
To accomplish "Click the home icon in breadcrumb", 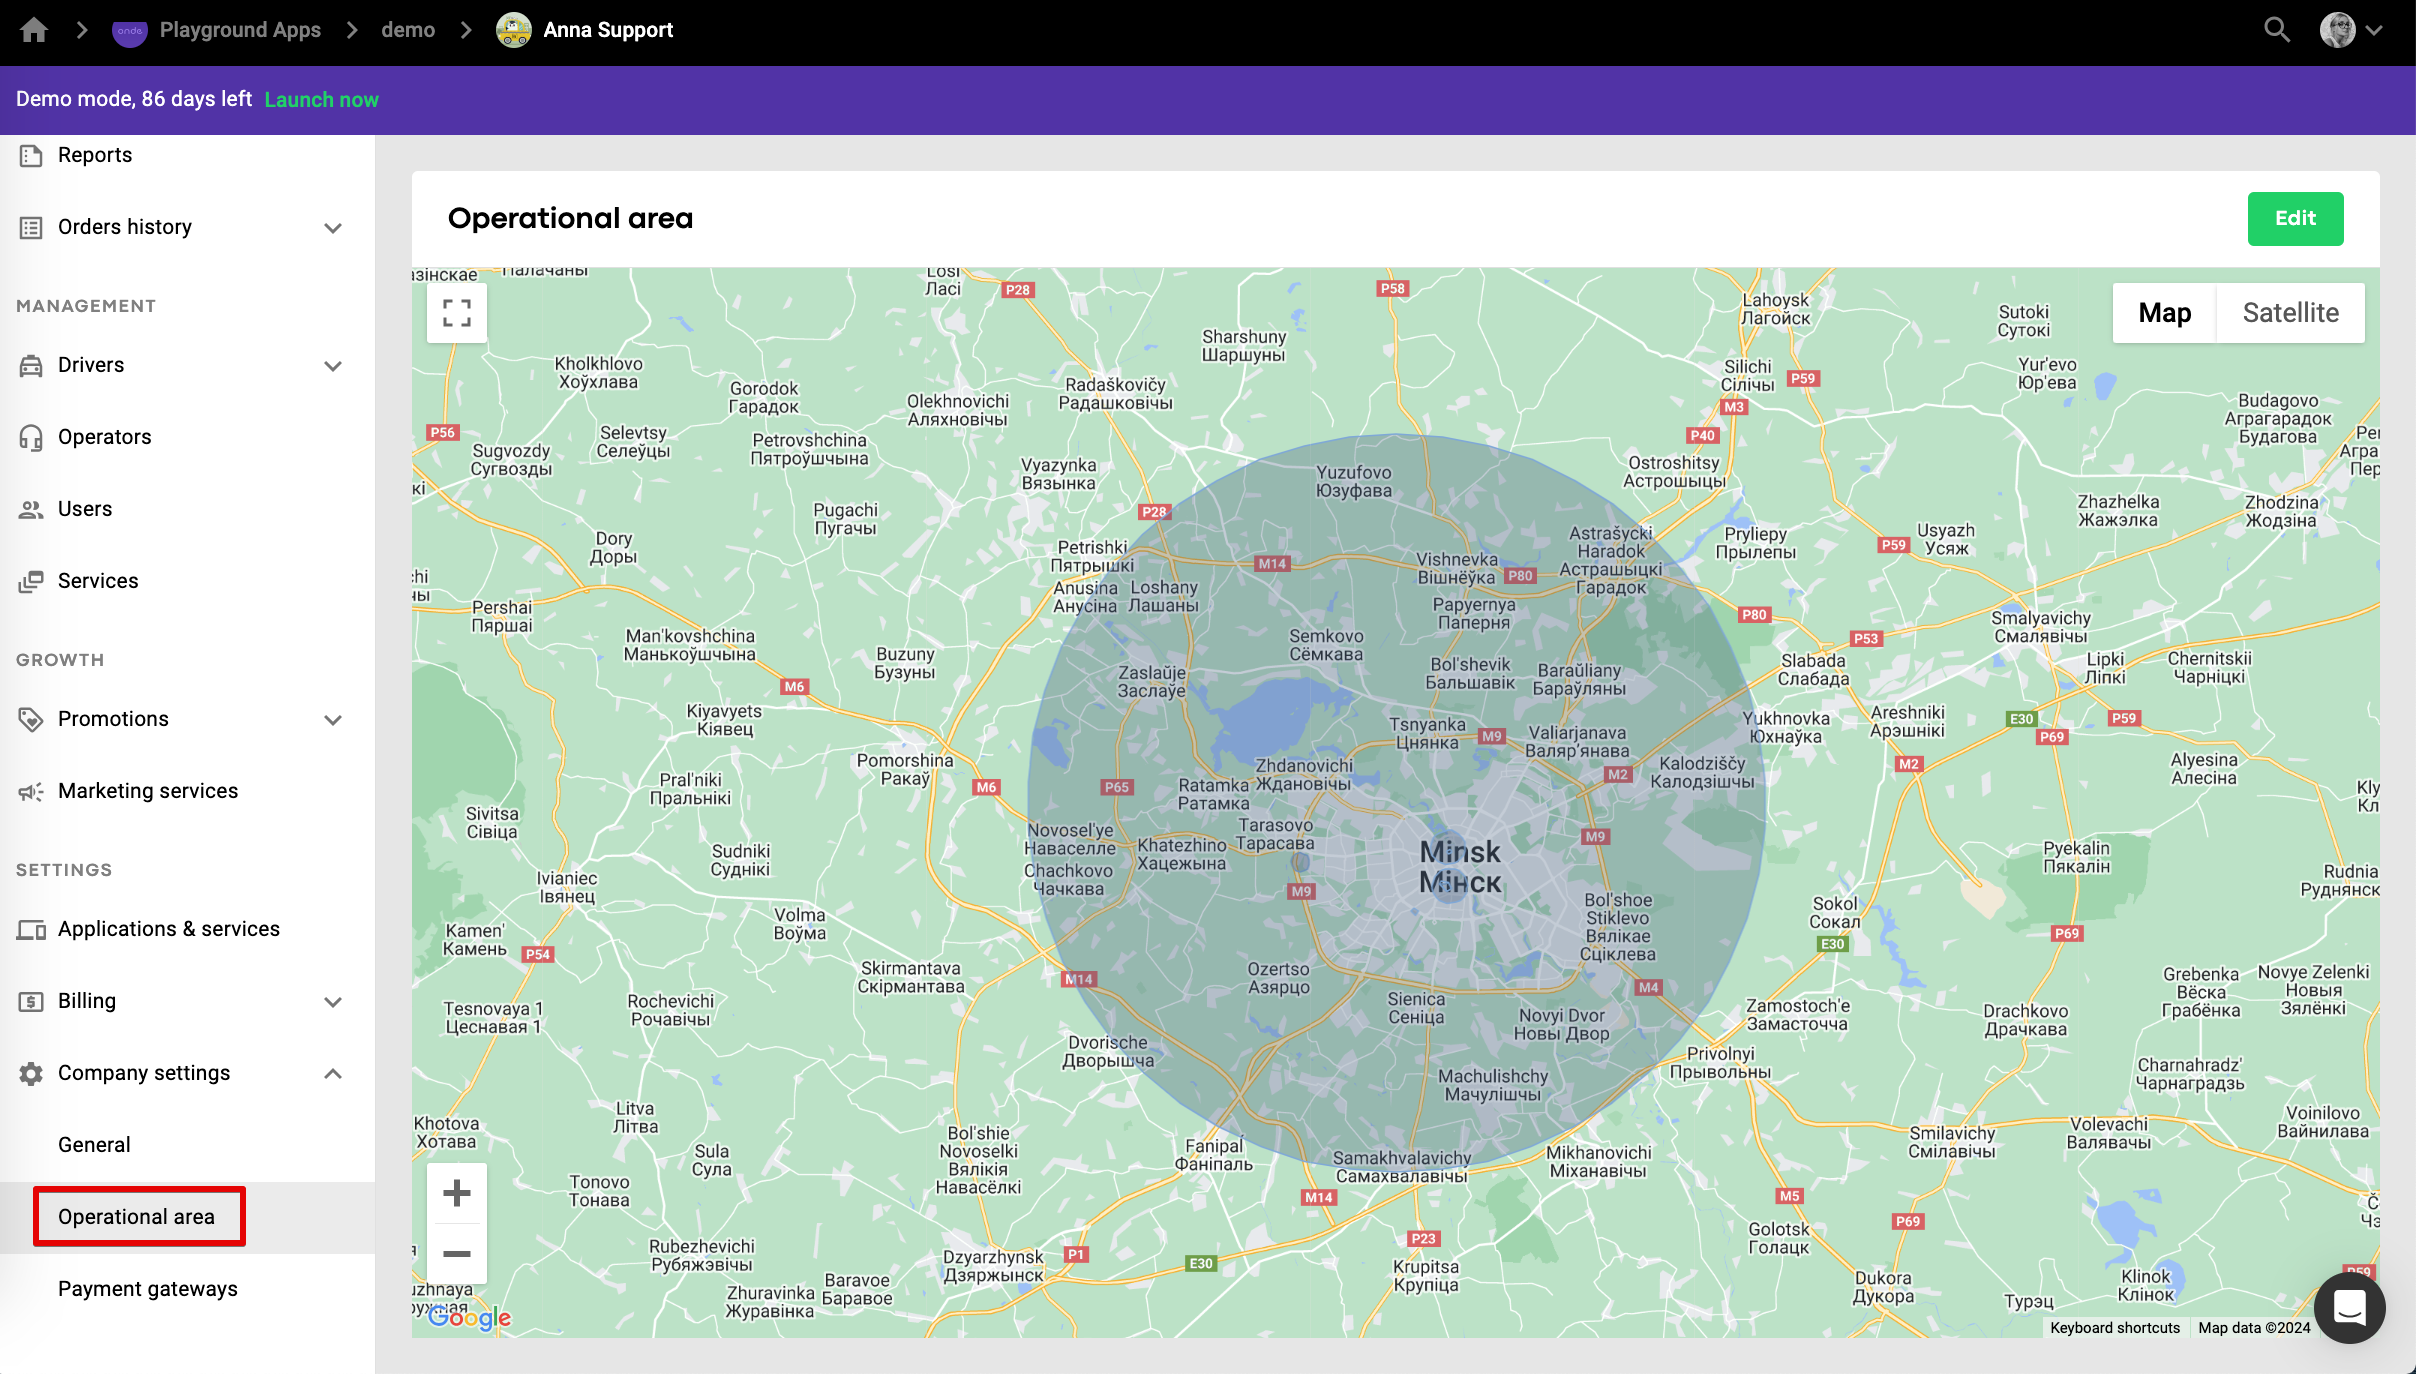I will coord(34,30).
